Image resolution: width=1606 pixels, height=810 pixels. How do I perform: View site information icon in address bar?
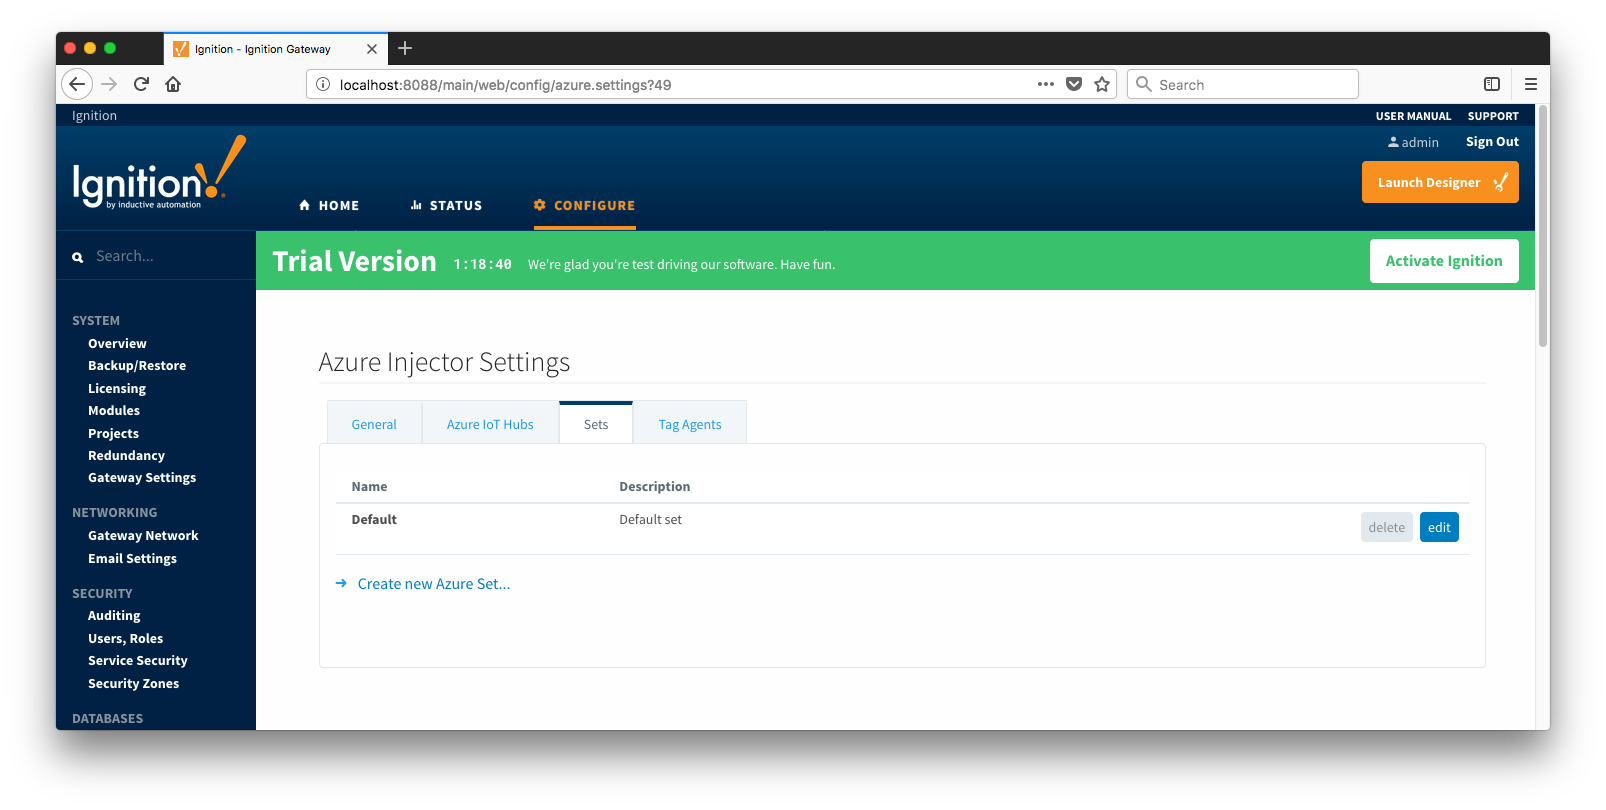(323, 84)
